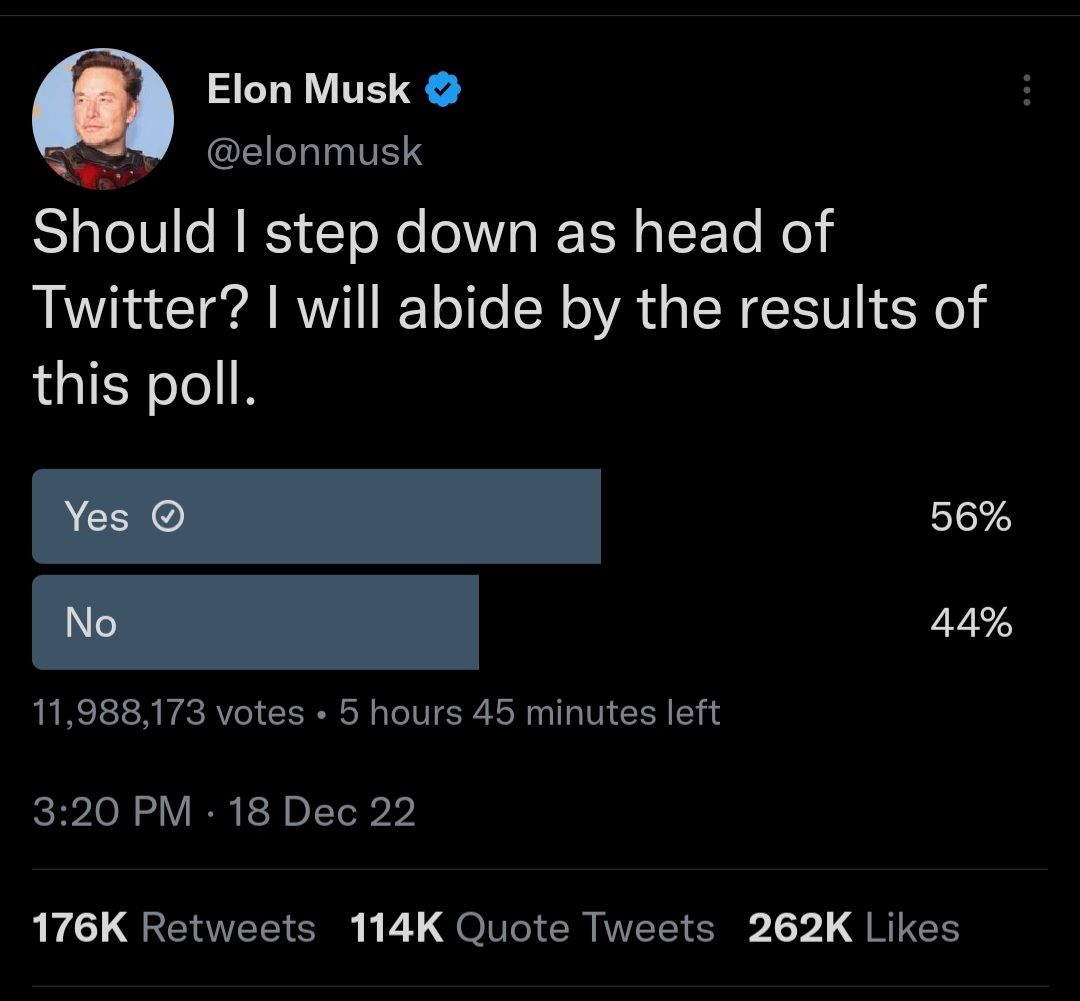Open the @elonmusk handle link
Image resolution: width=1080 pixels, height=1001 pixels.
point(314,151)
